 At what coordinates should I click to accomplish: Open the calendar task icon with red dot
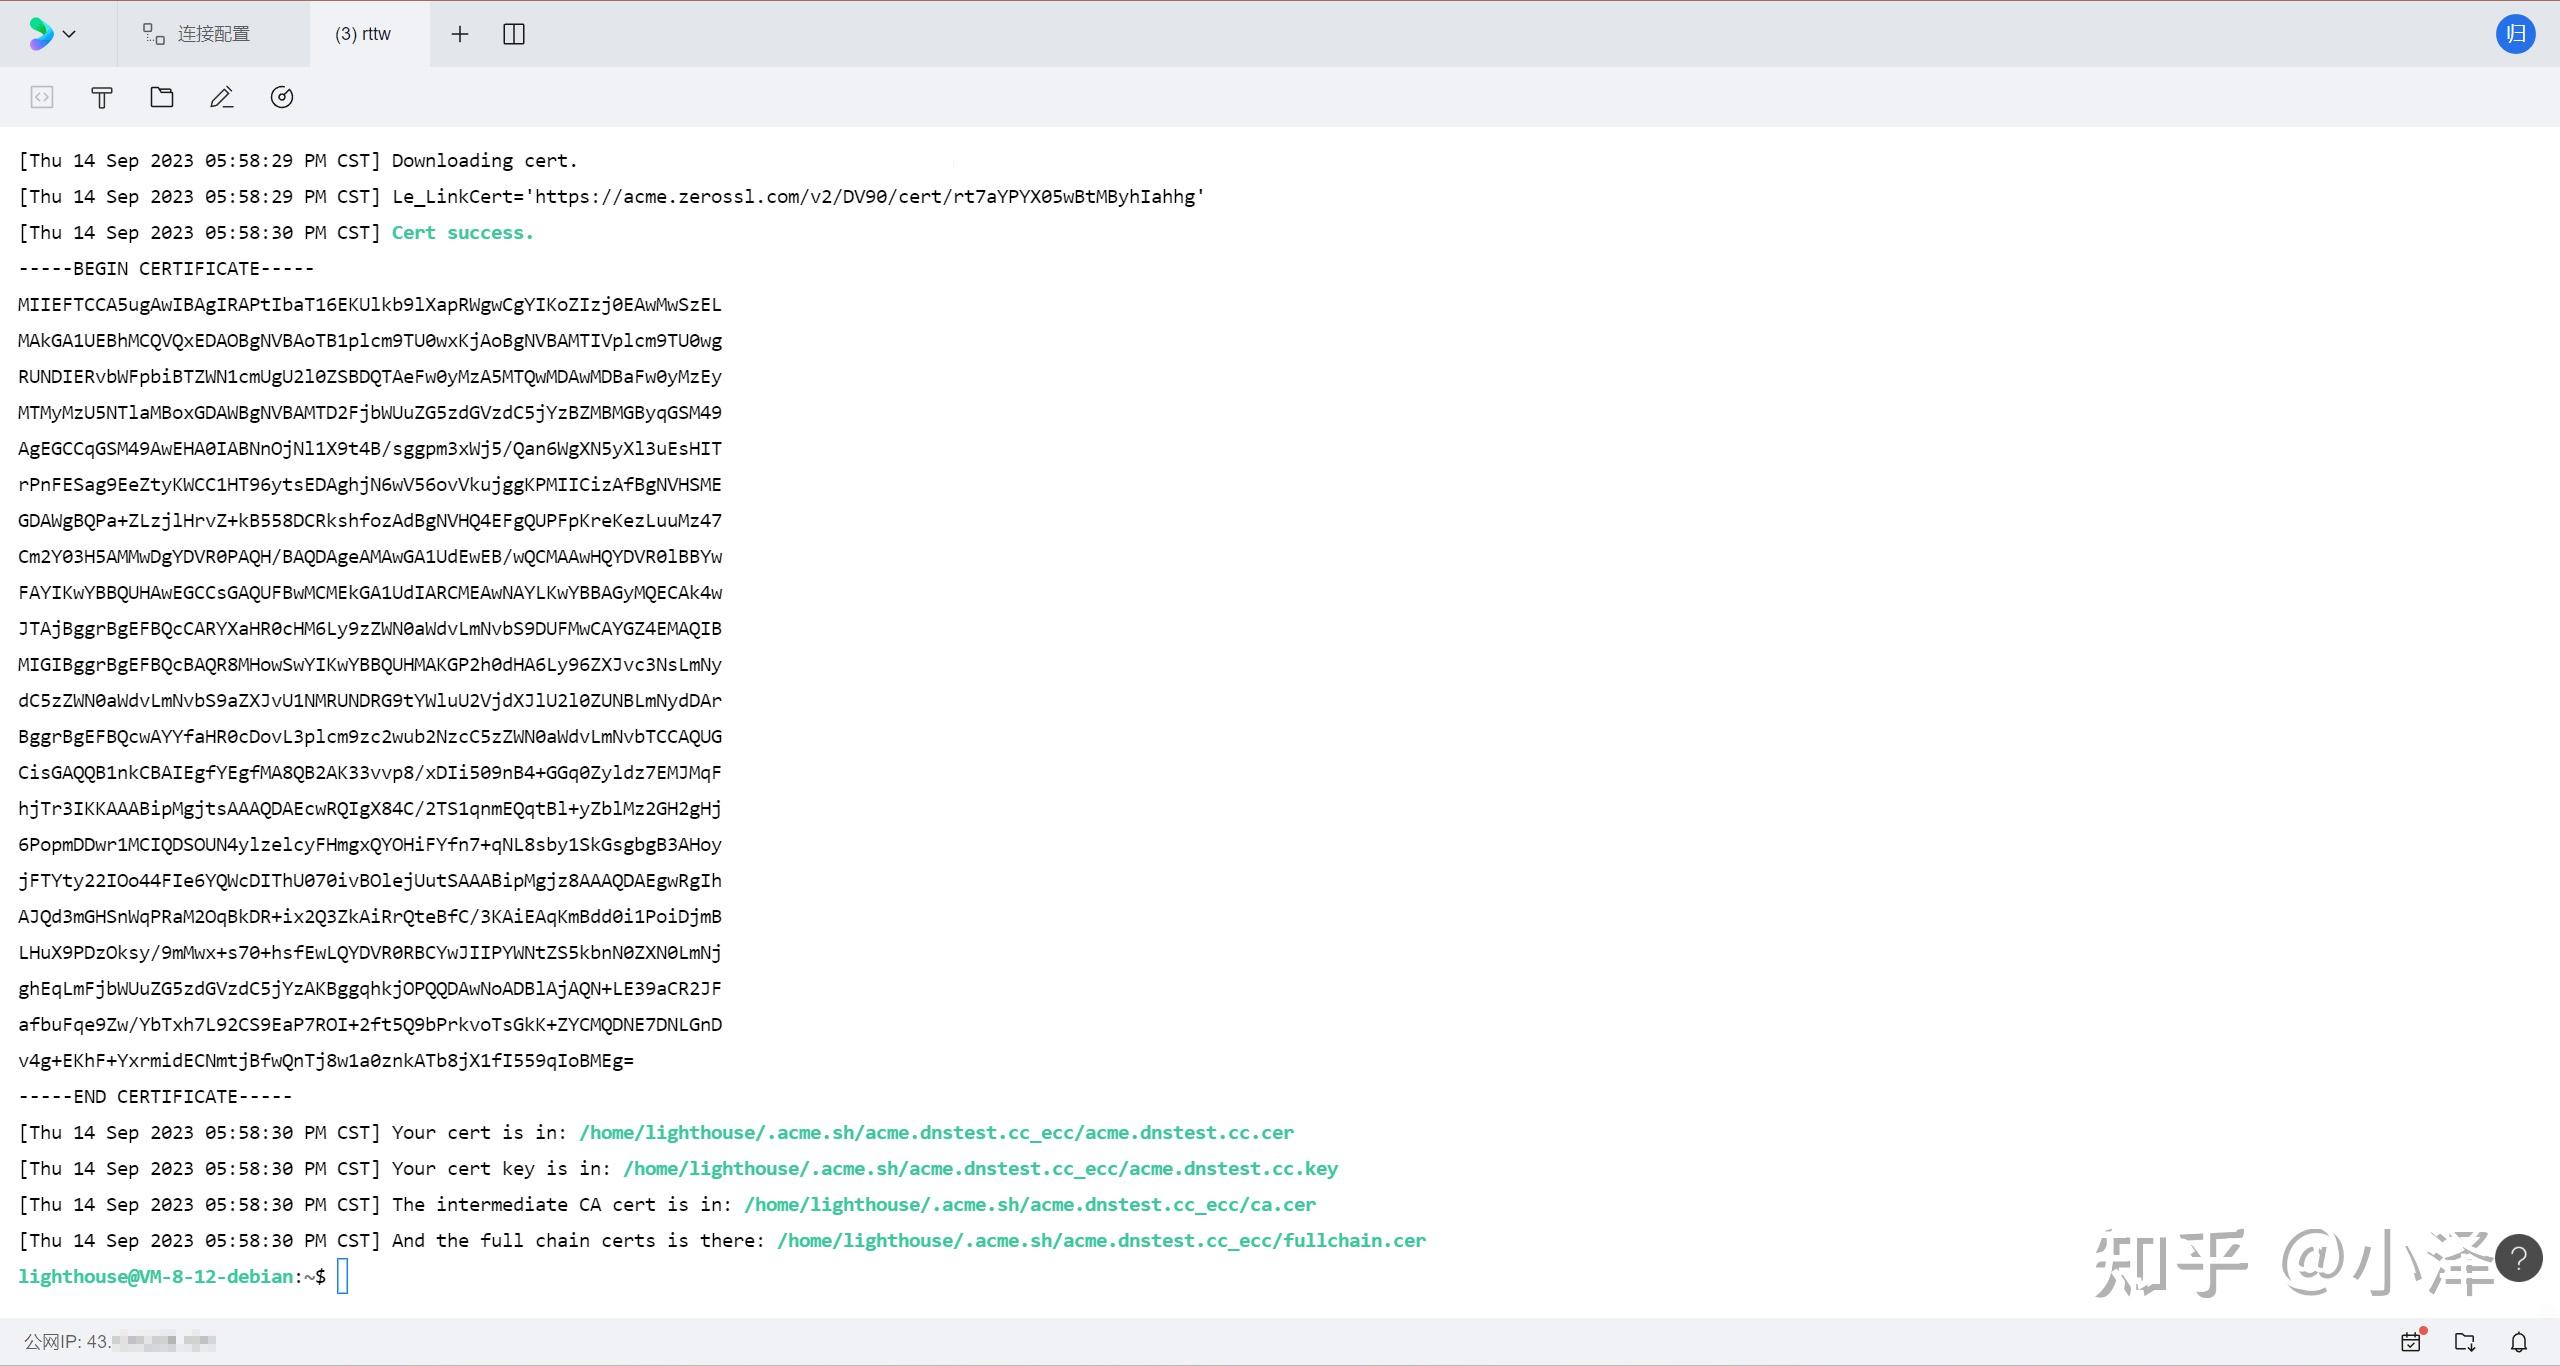click(x=2412, y=1341)
